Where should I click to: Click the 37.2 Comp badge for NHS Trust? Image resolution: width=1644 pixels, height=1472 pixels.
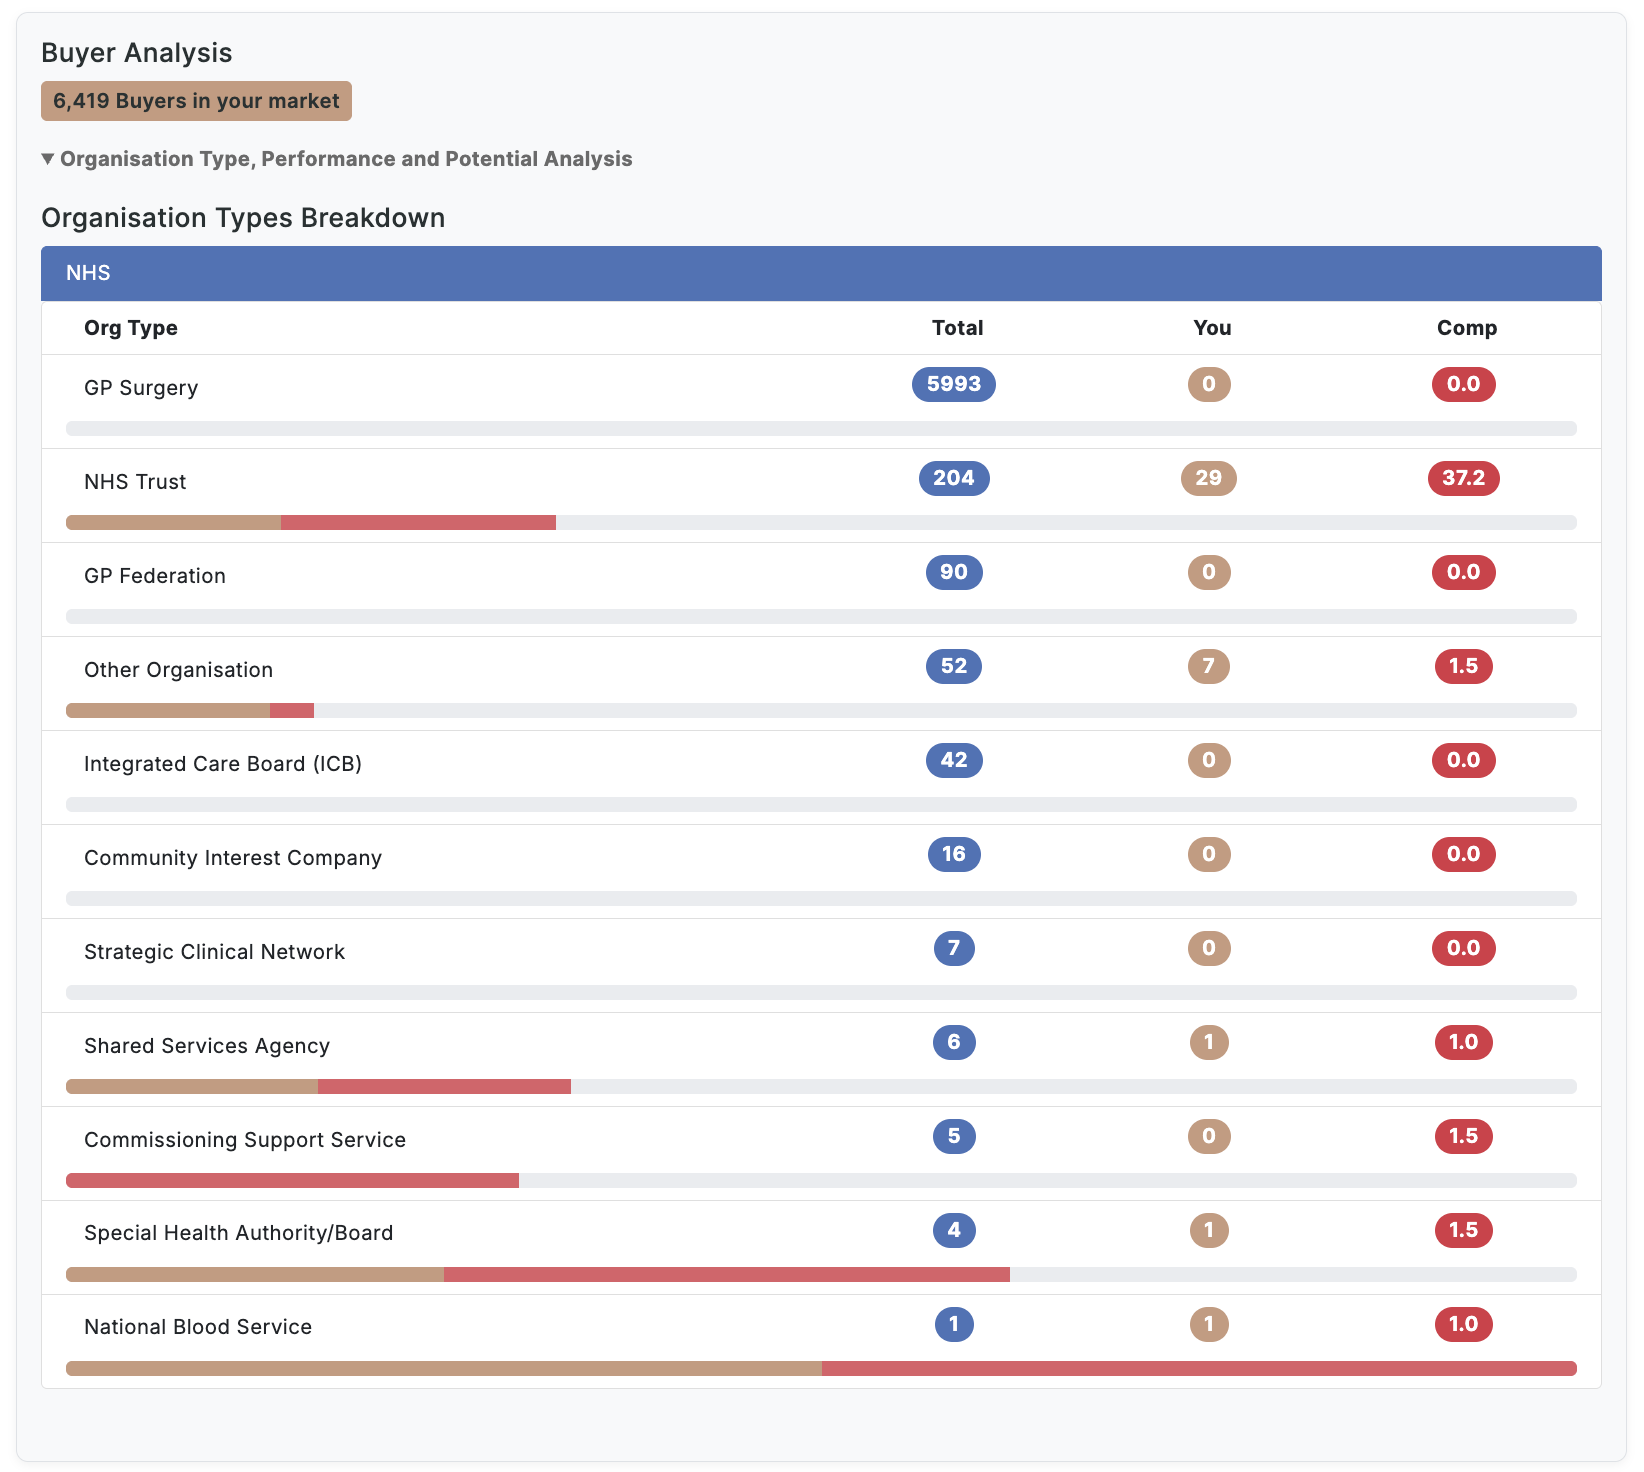[x=1464, y=478]
